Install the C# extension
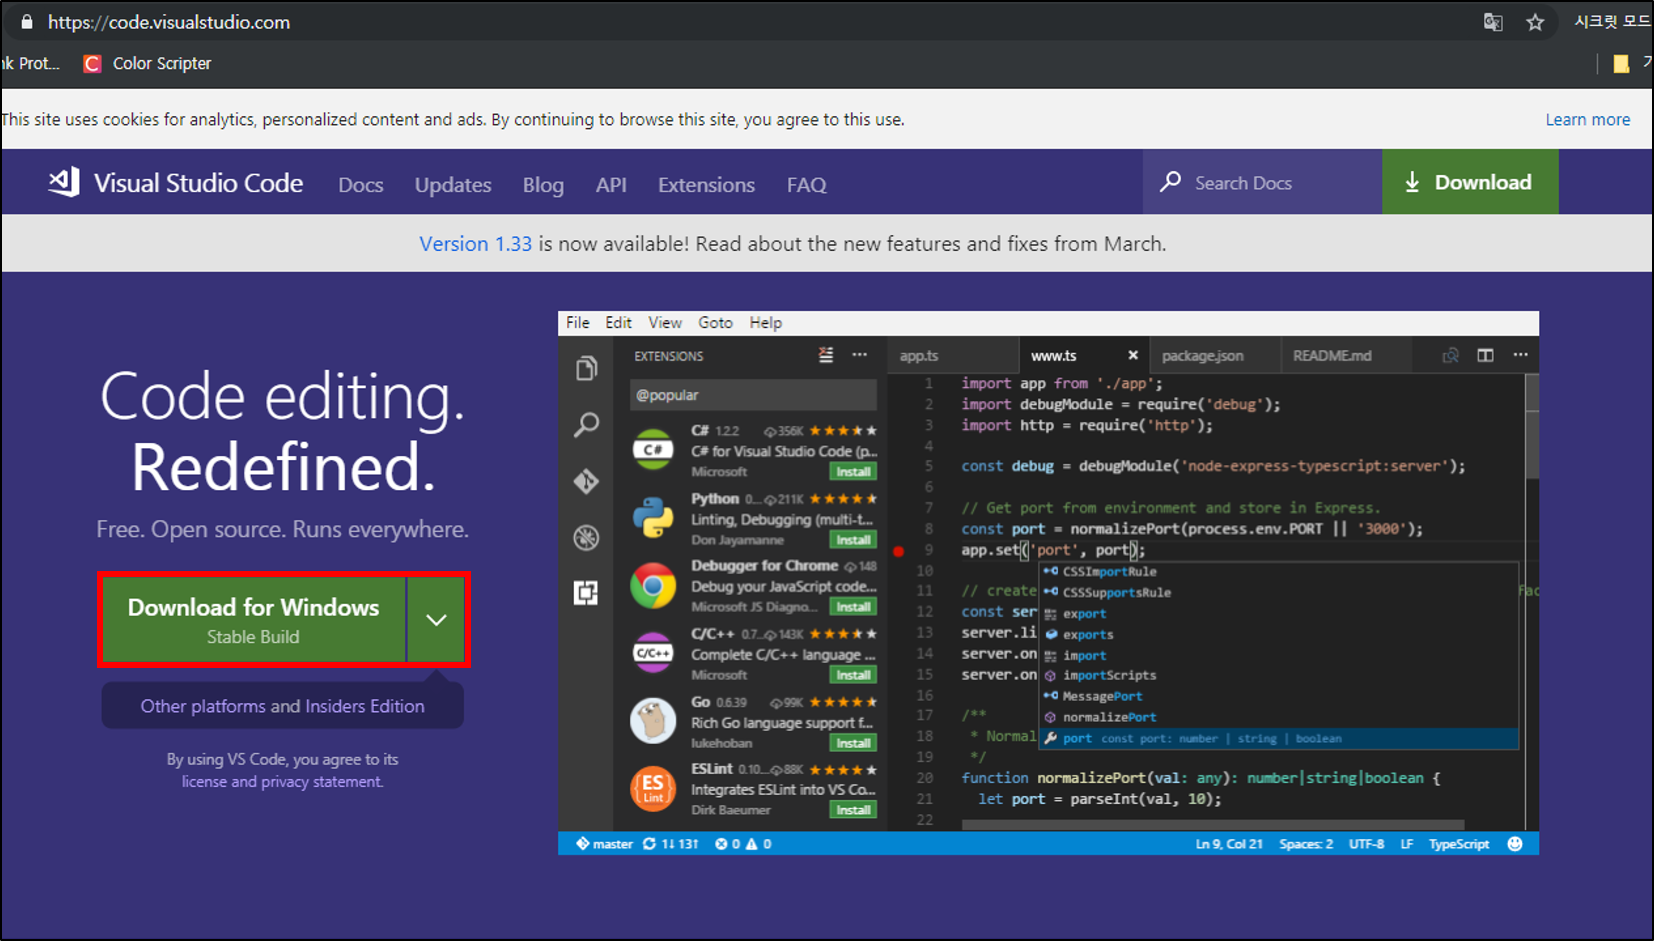The image size is (1654, 941). [853, 472]
